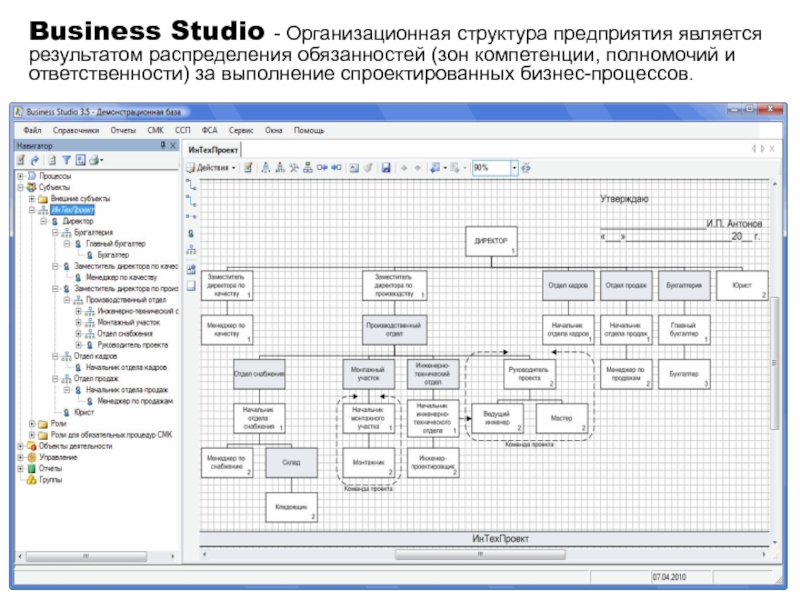800x600 pixels.
Task: Open the Справочники menu
Action: (76, 130)
